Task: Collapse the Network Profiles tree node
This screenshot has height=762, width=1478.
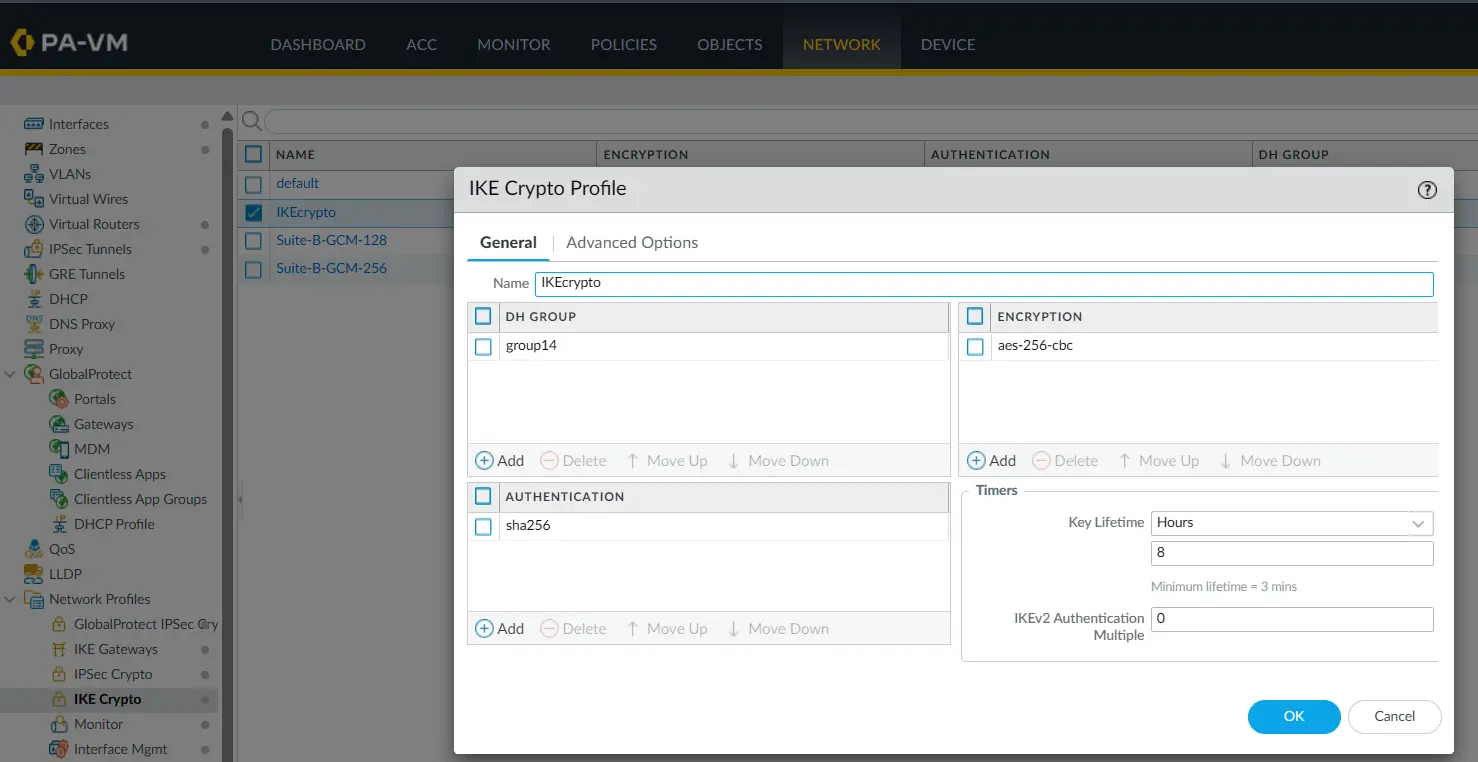Action: (10, 599)
